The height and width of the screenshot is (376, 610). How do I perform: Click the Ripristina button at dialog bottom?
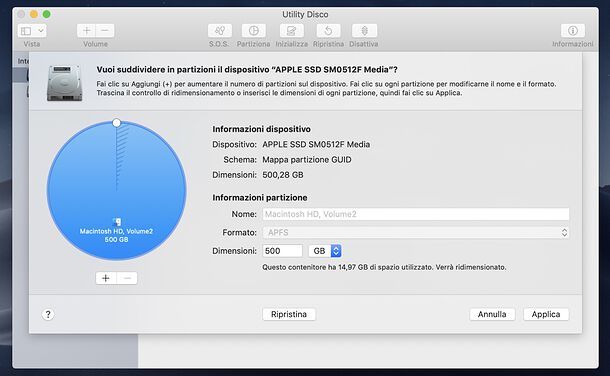[289, 314]
